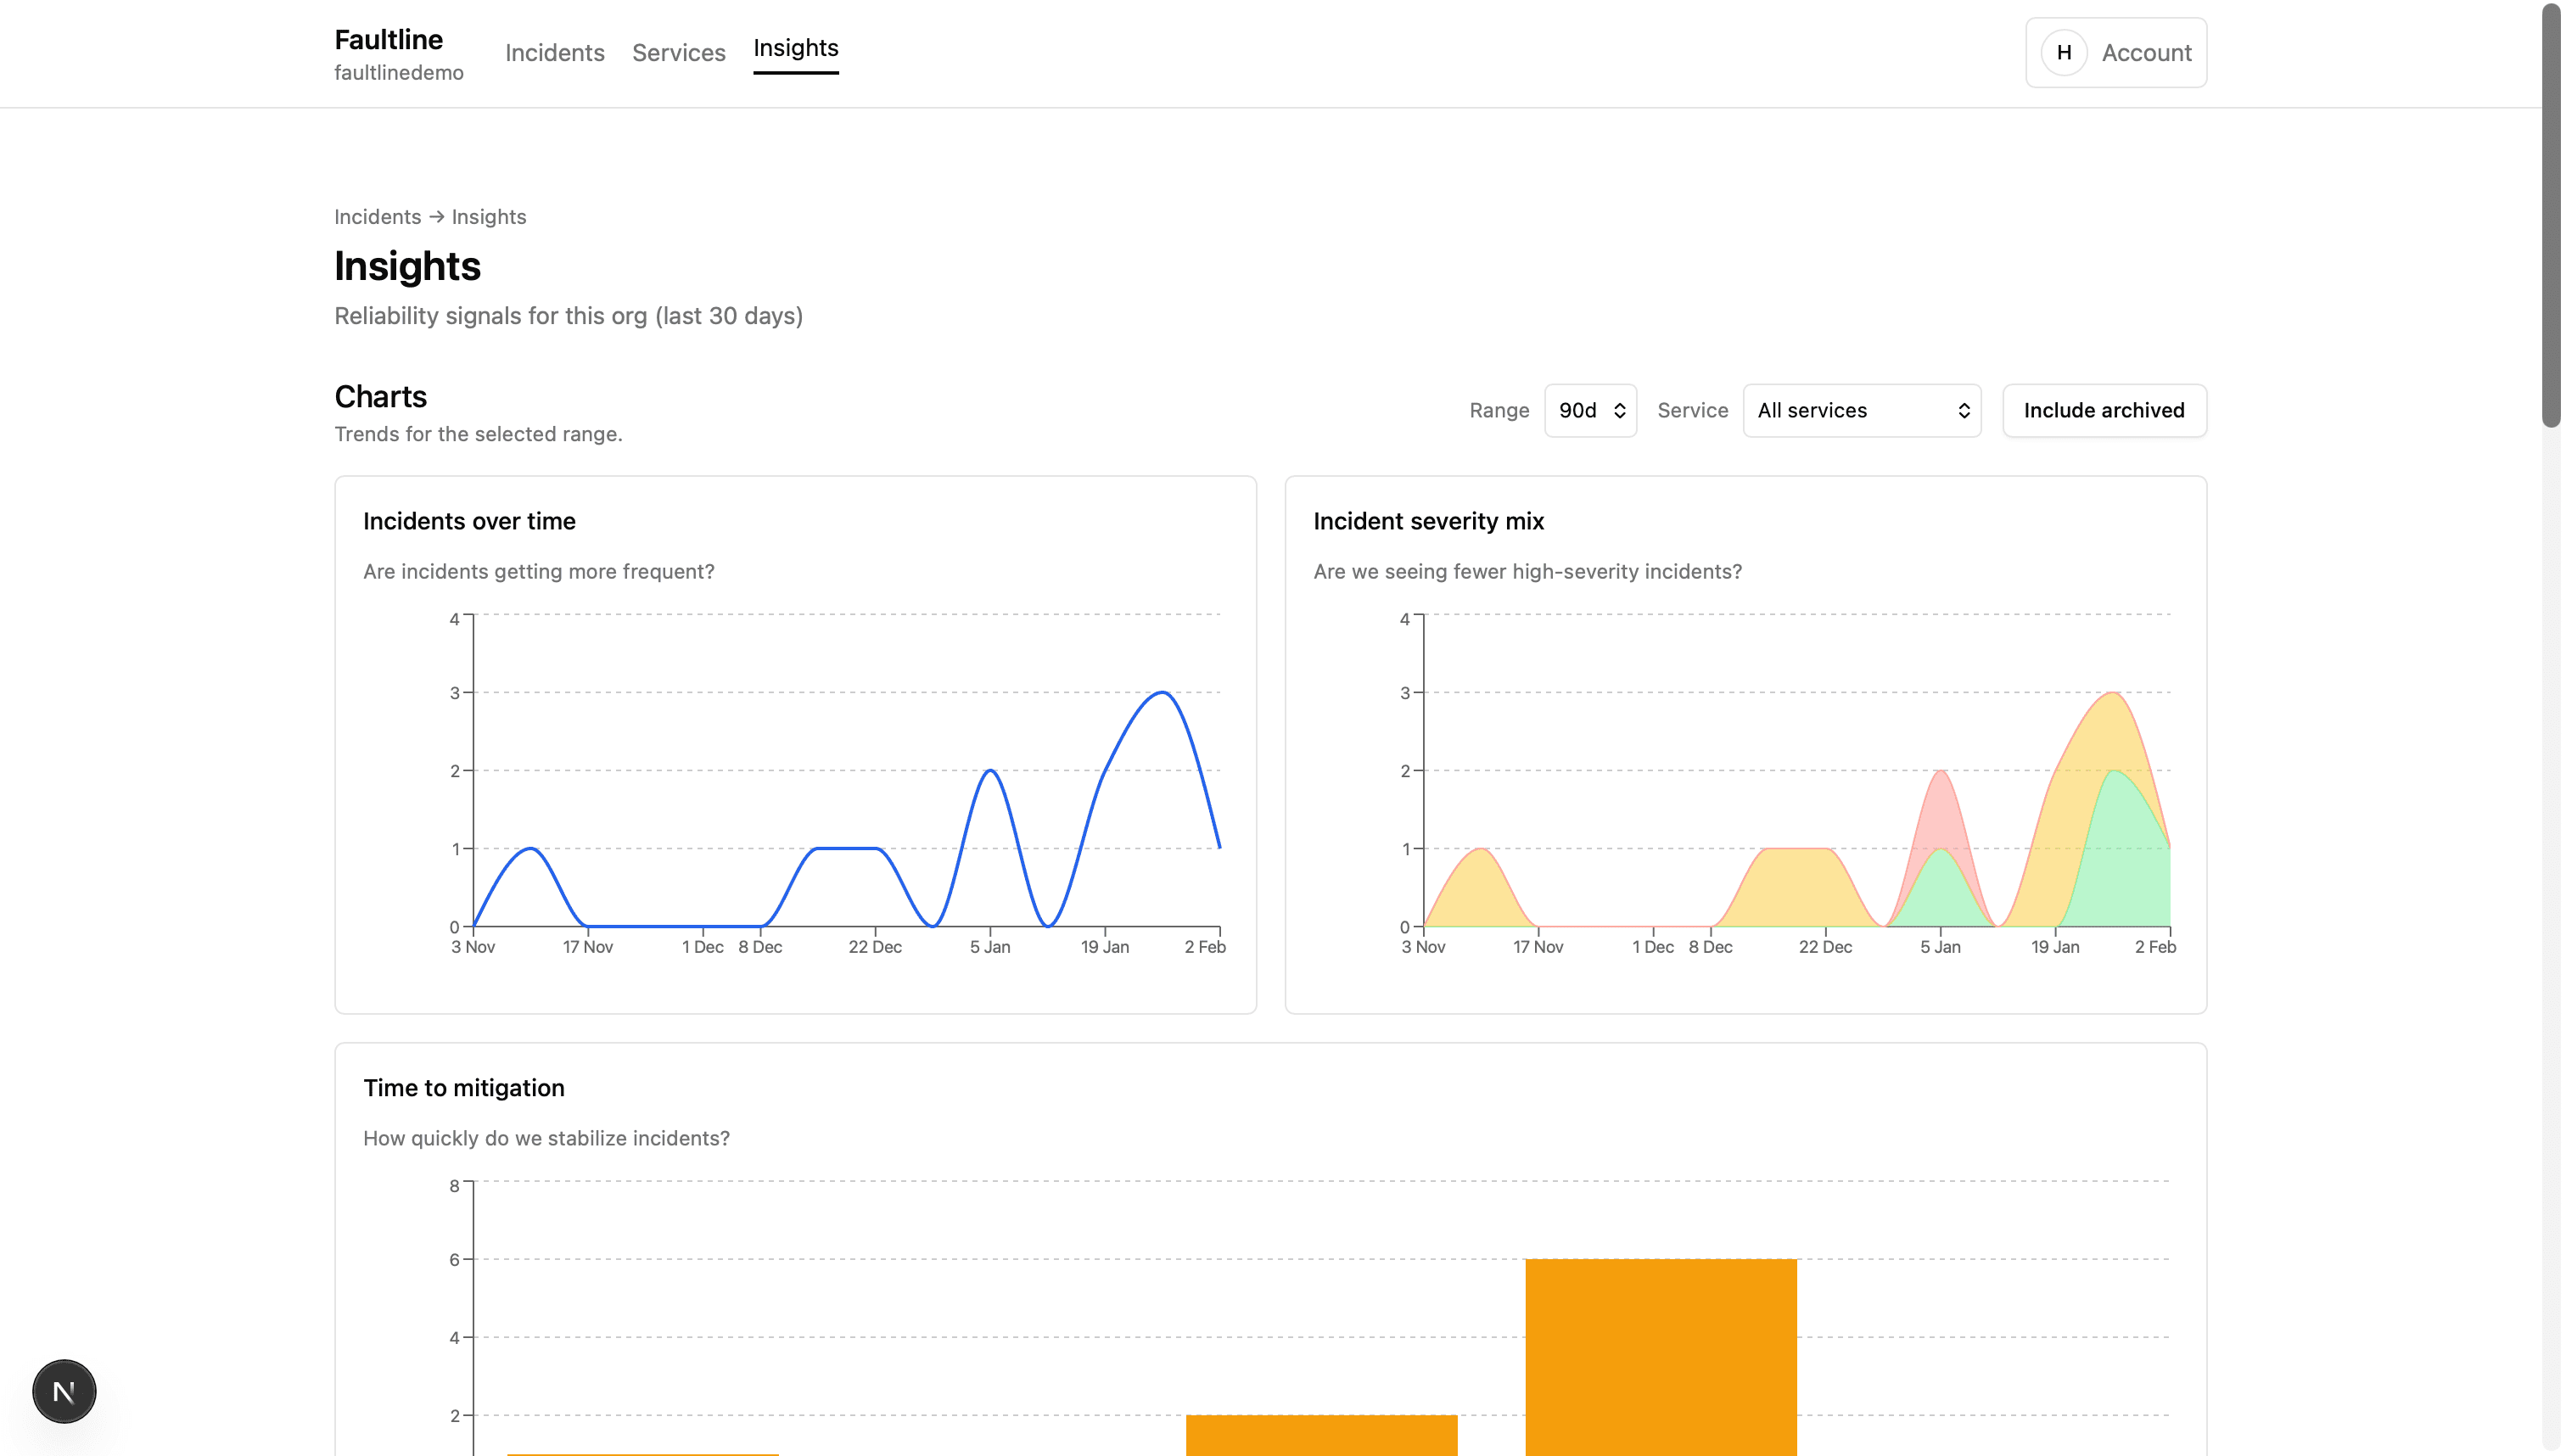Switch to the Incidents tab
The image size is (2566, 1456).
tap(555, 52)
